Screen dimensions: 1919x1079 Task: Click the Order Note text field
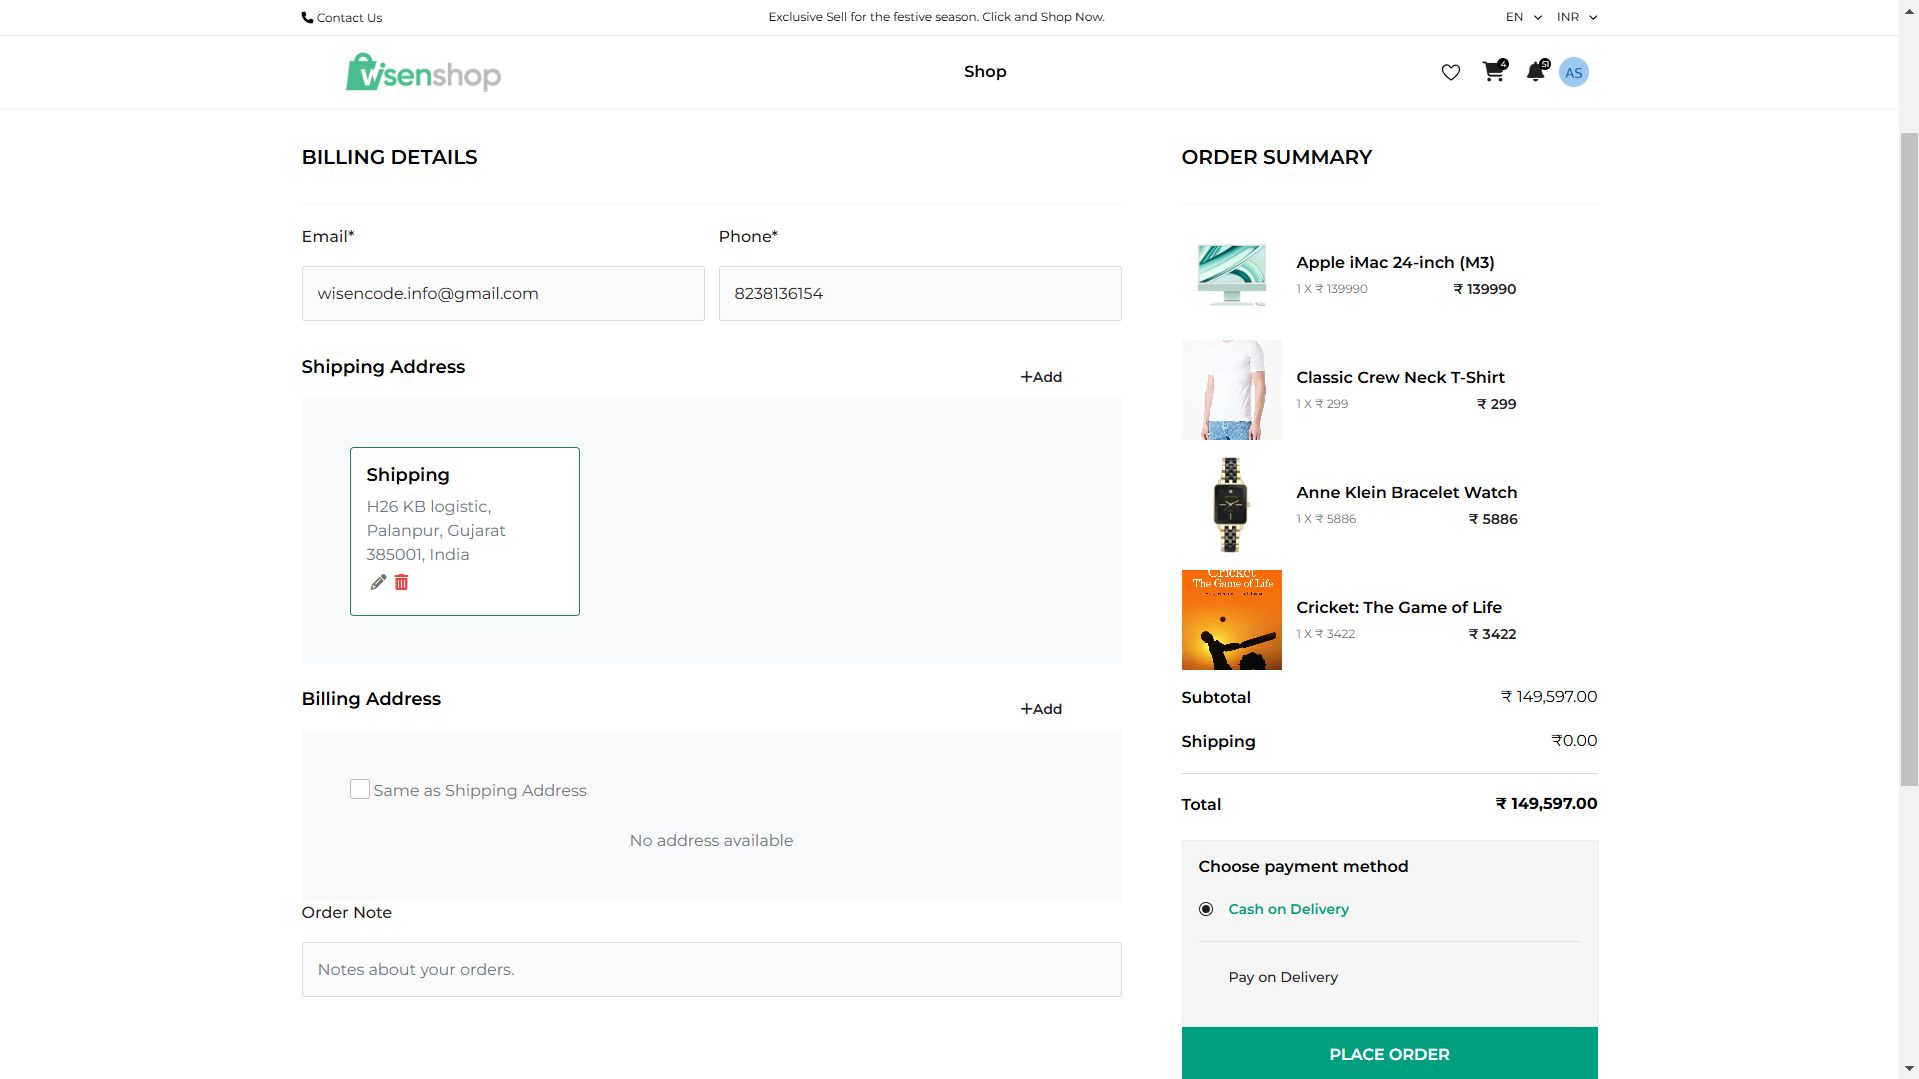[x=711, y=969]
